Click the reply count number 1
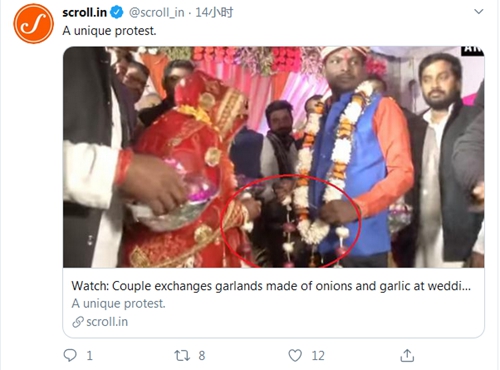 click(x=89, y=356)
